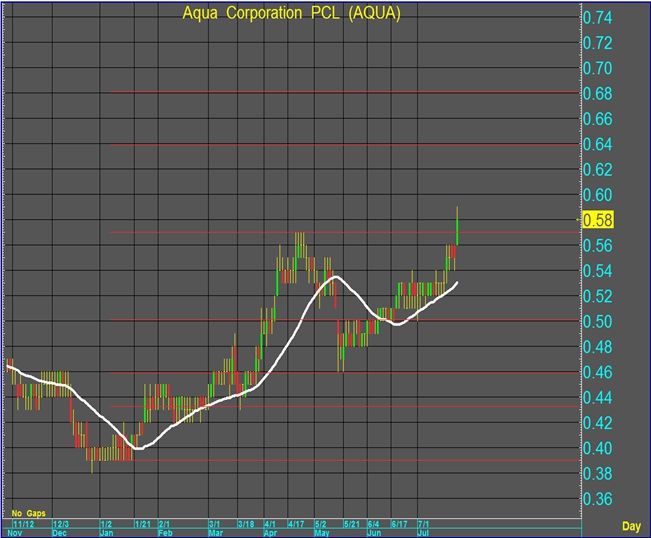Click the 0.62 price axis label
Image resolution: width=651 pixels, height=538 pixels.
[597, 170]
